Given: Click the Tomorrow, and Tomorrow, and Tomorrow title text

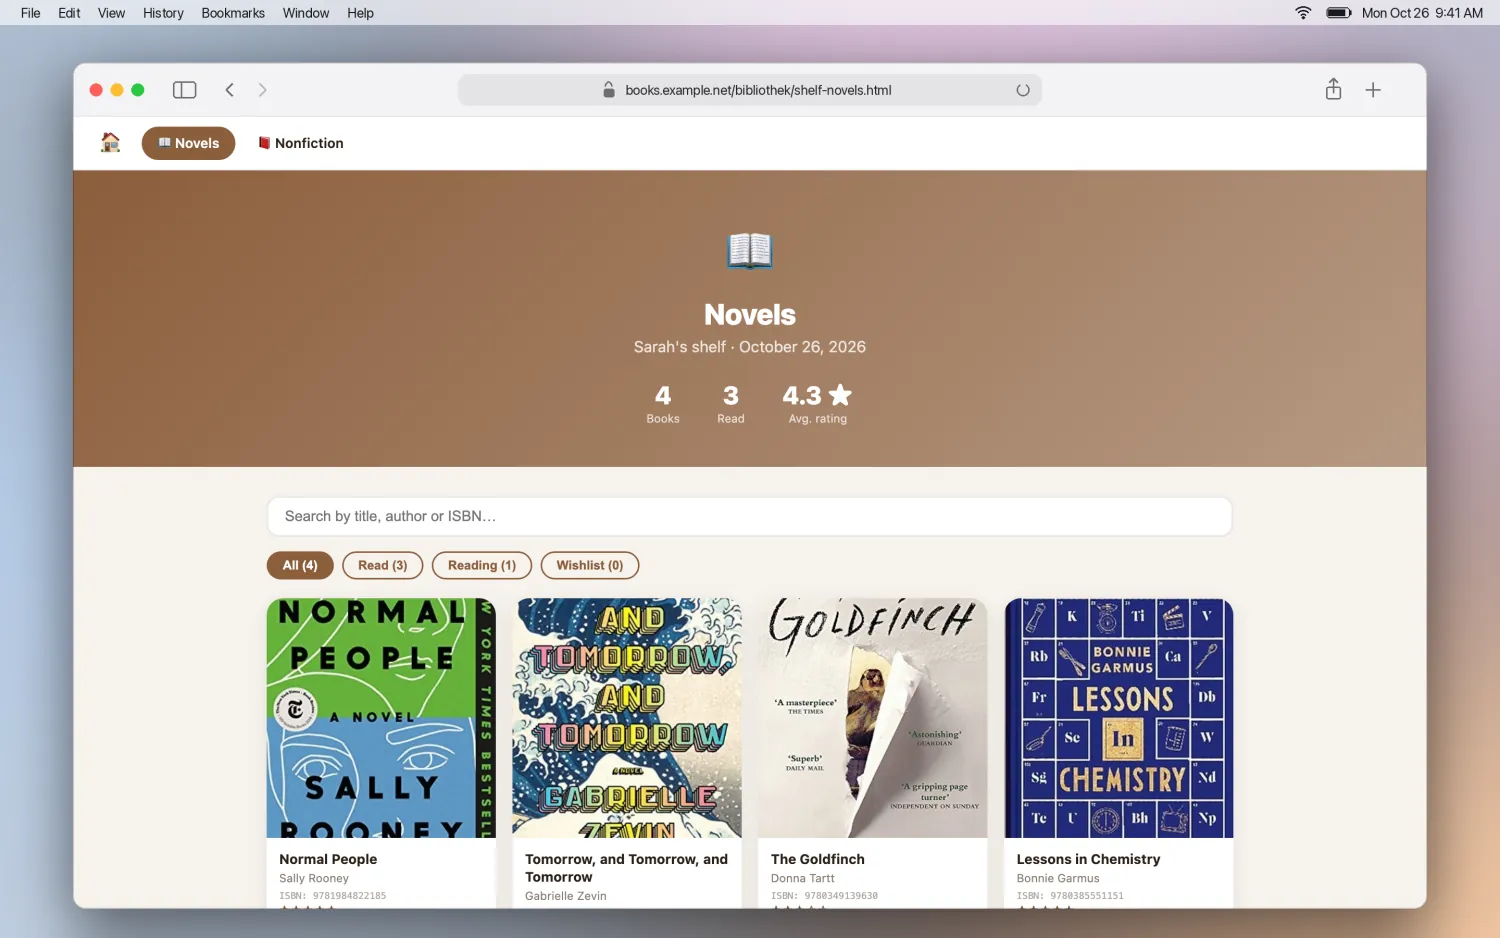Looking at the screenshot, I should tap(627, 868).
